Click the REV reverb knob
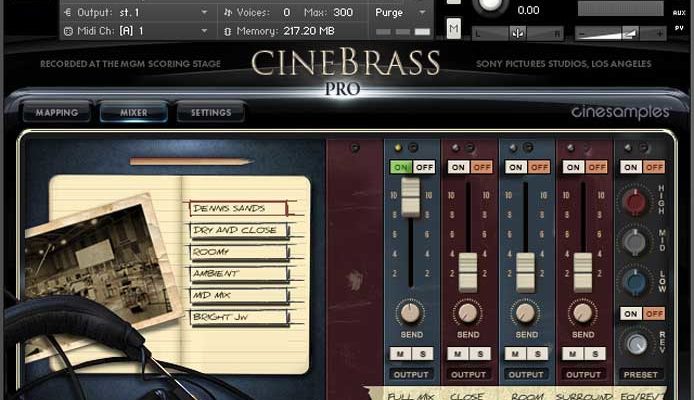The height and width of the screenshot is (400, 694). pyautogui.click(x=637, y=343)
